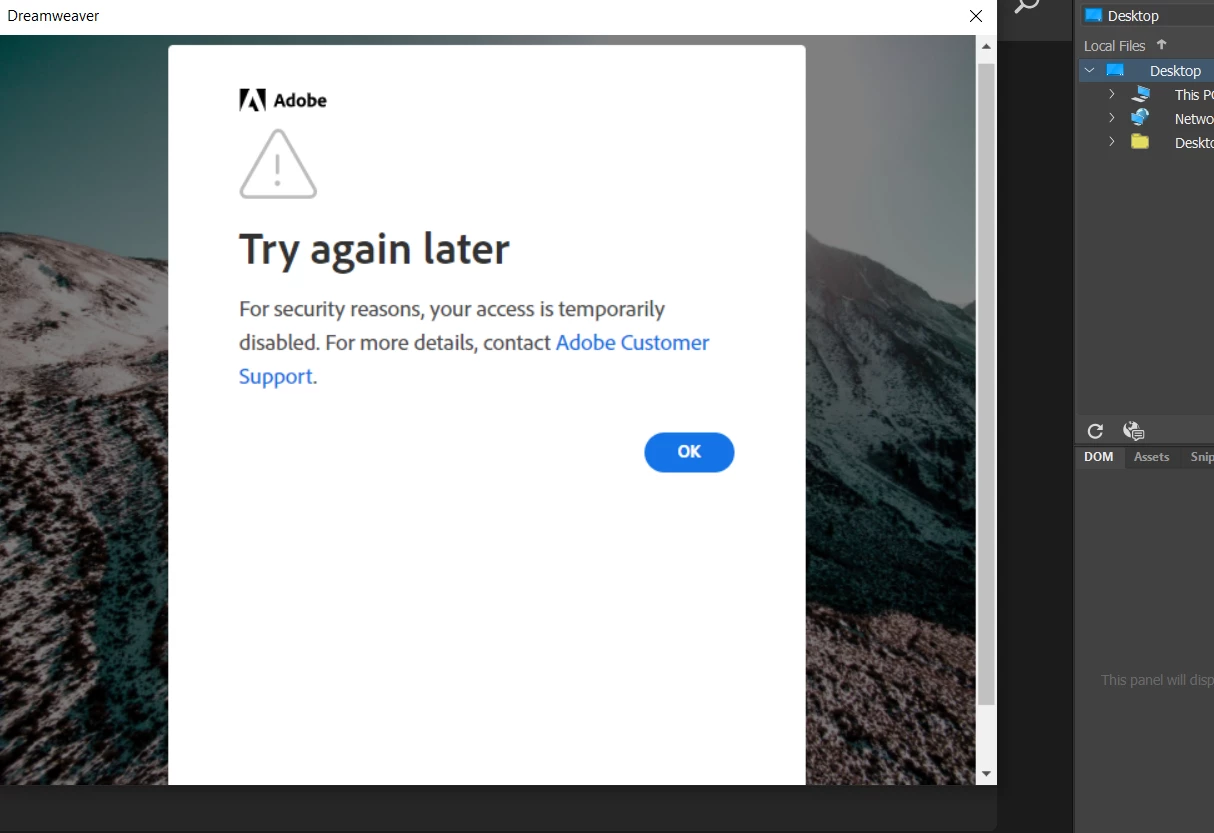Click the search magnifier icon in the top bar

1027,6
